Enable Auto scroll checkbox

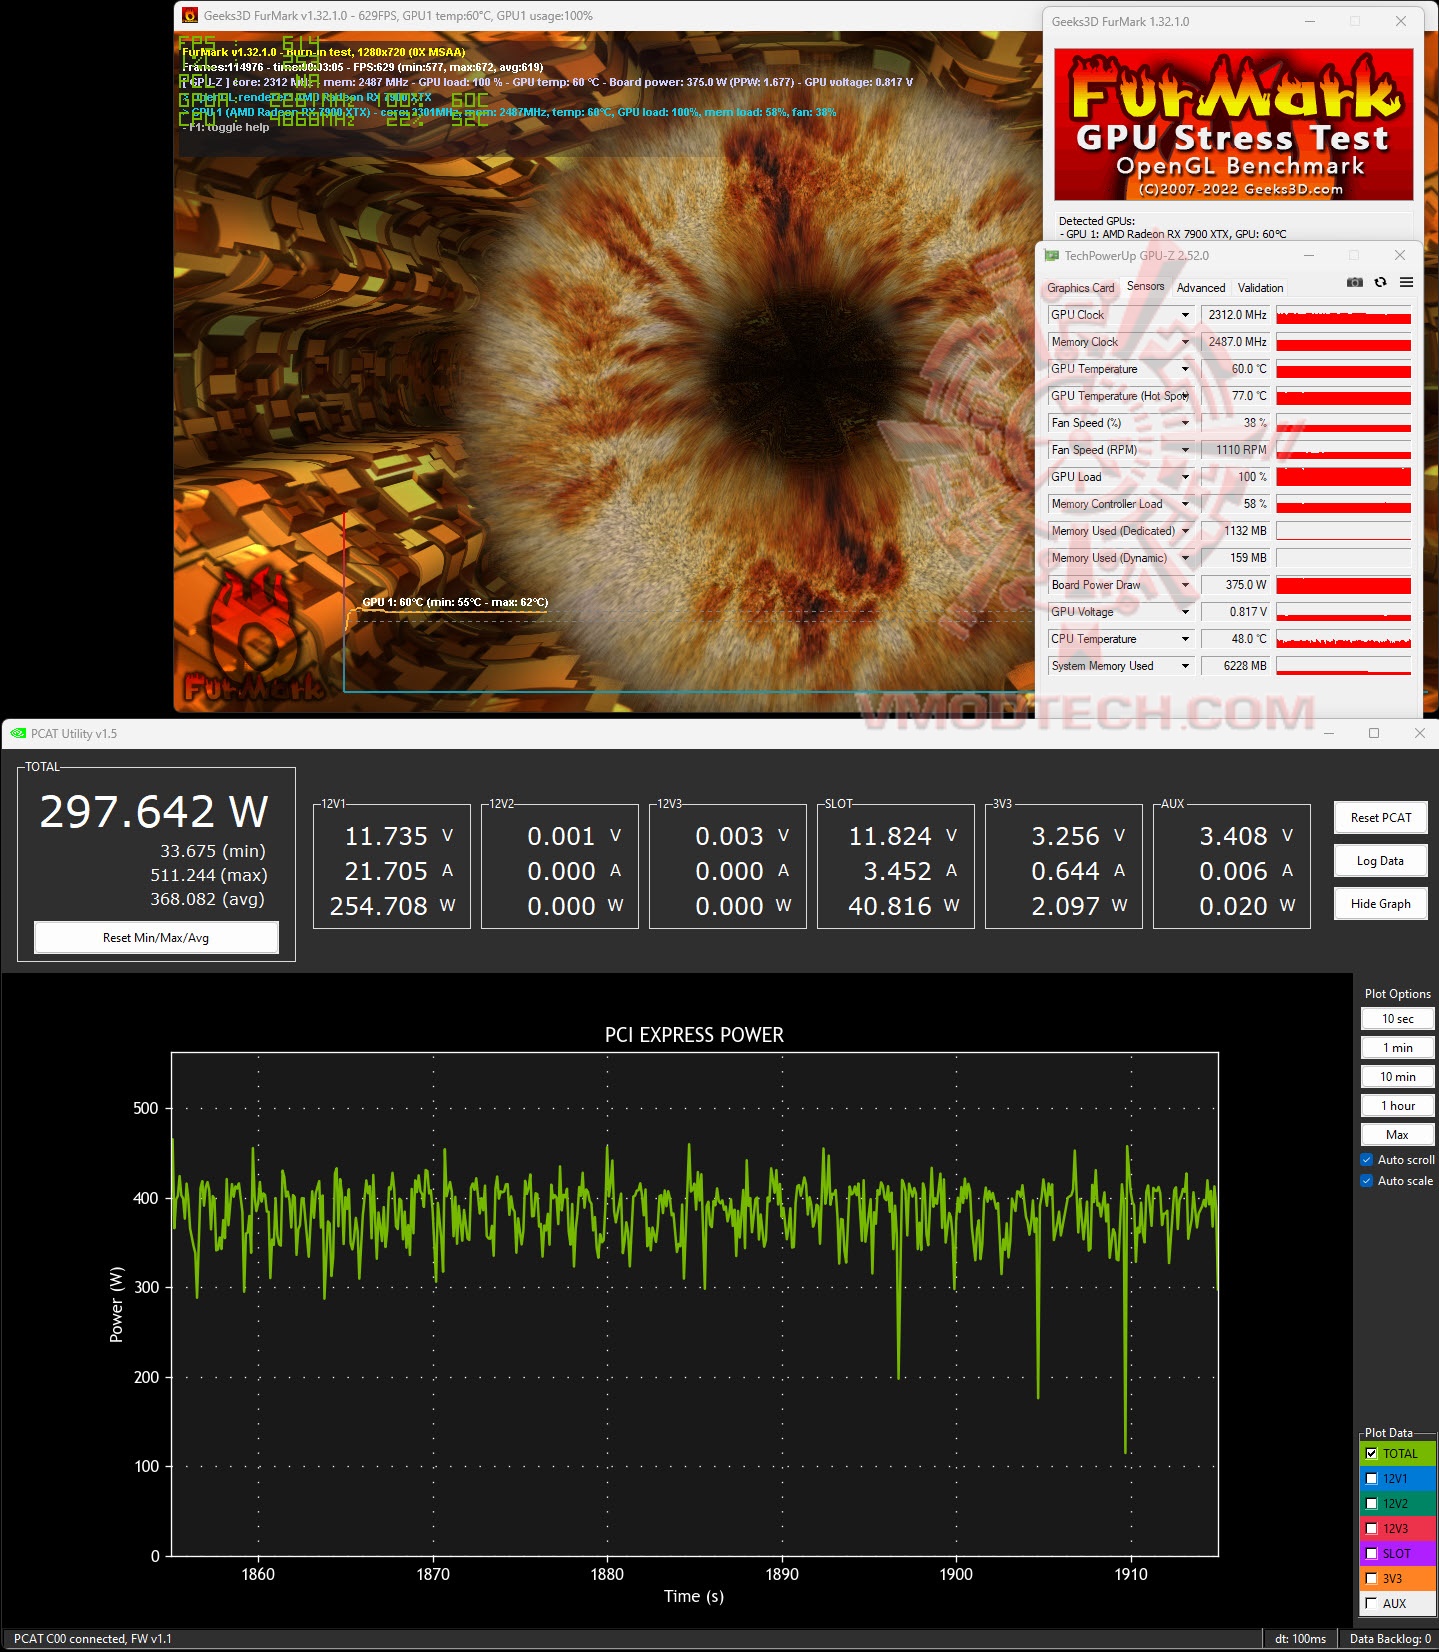pos(1367,1160)
